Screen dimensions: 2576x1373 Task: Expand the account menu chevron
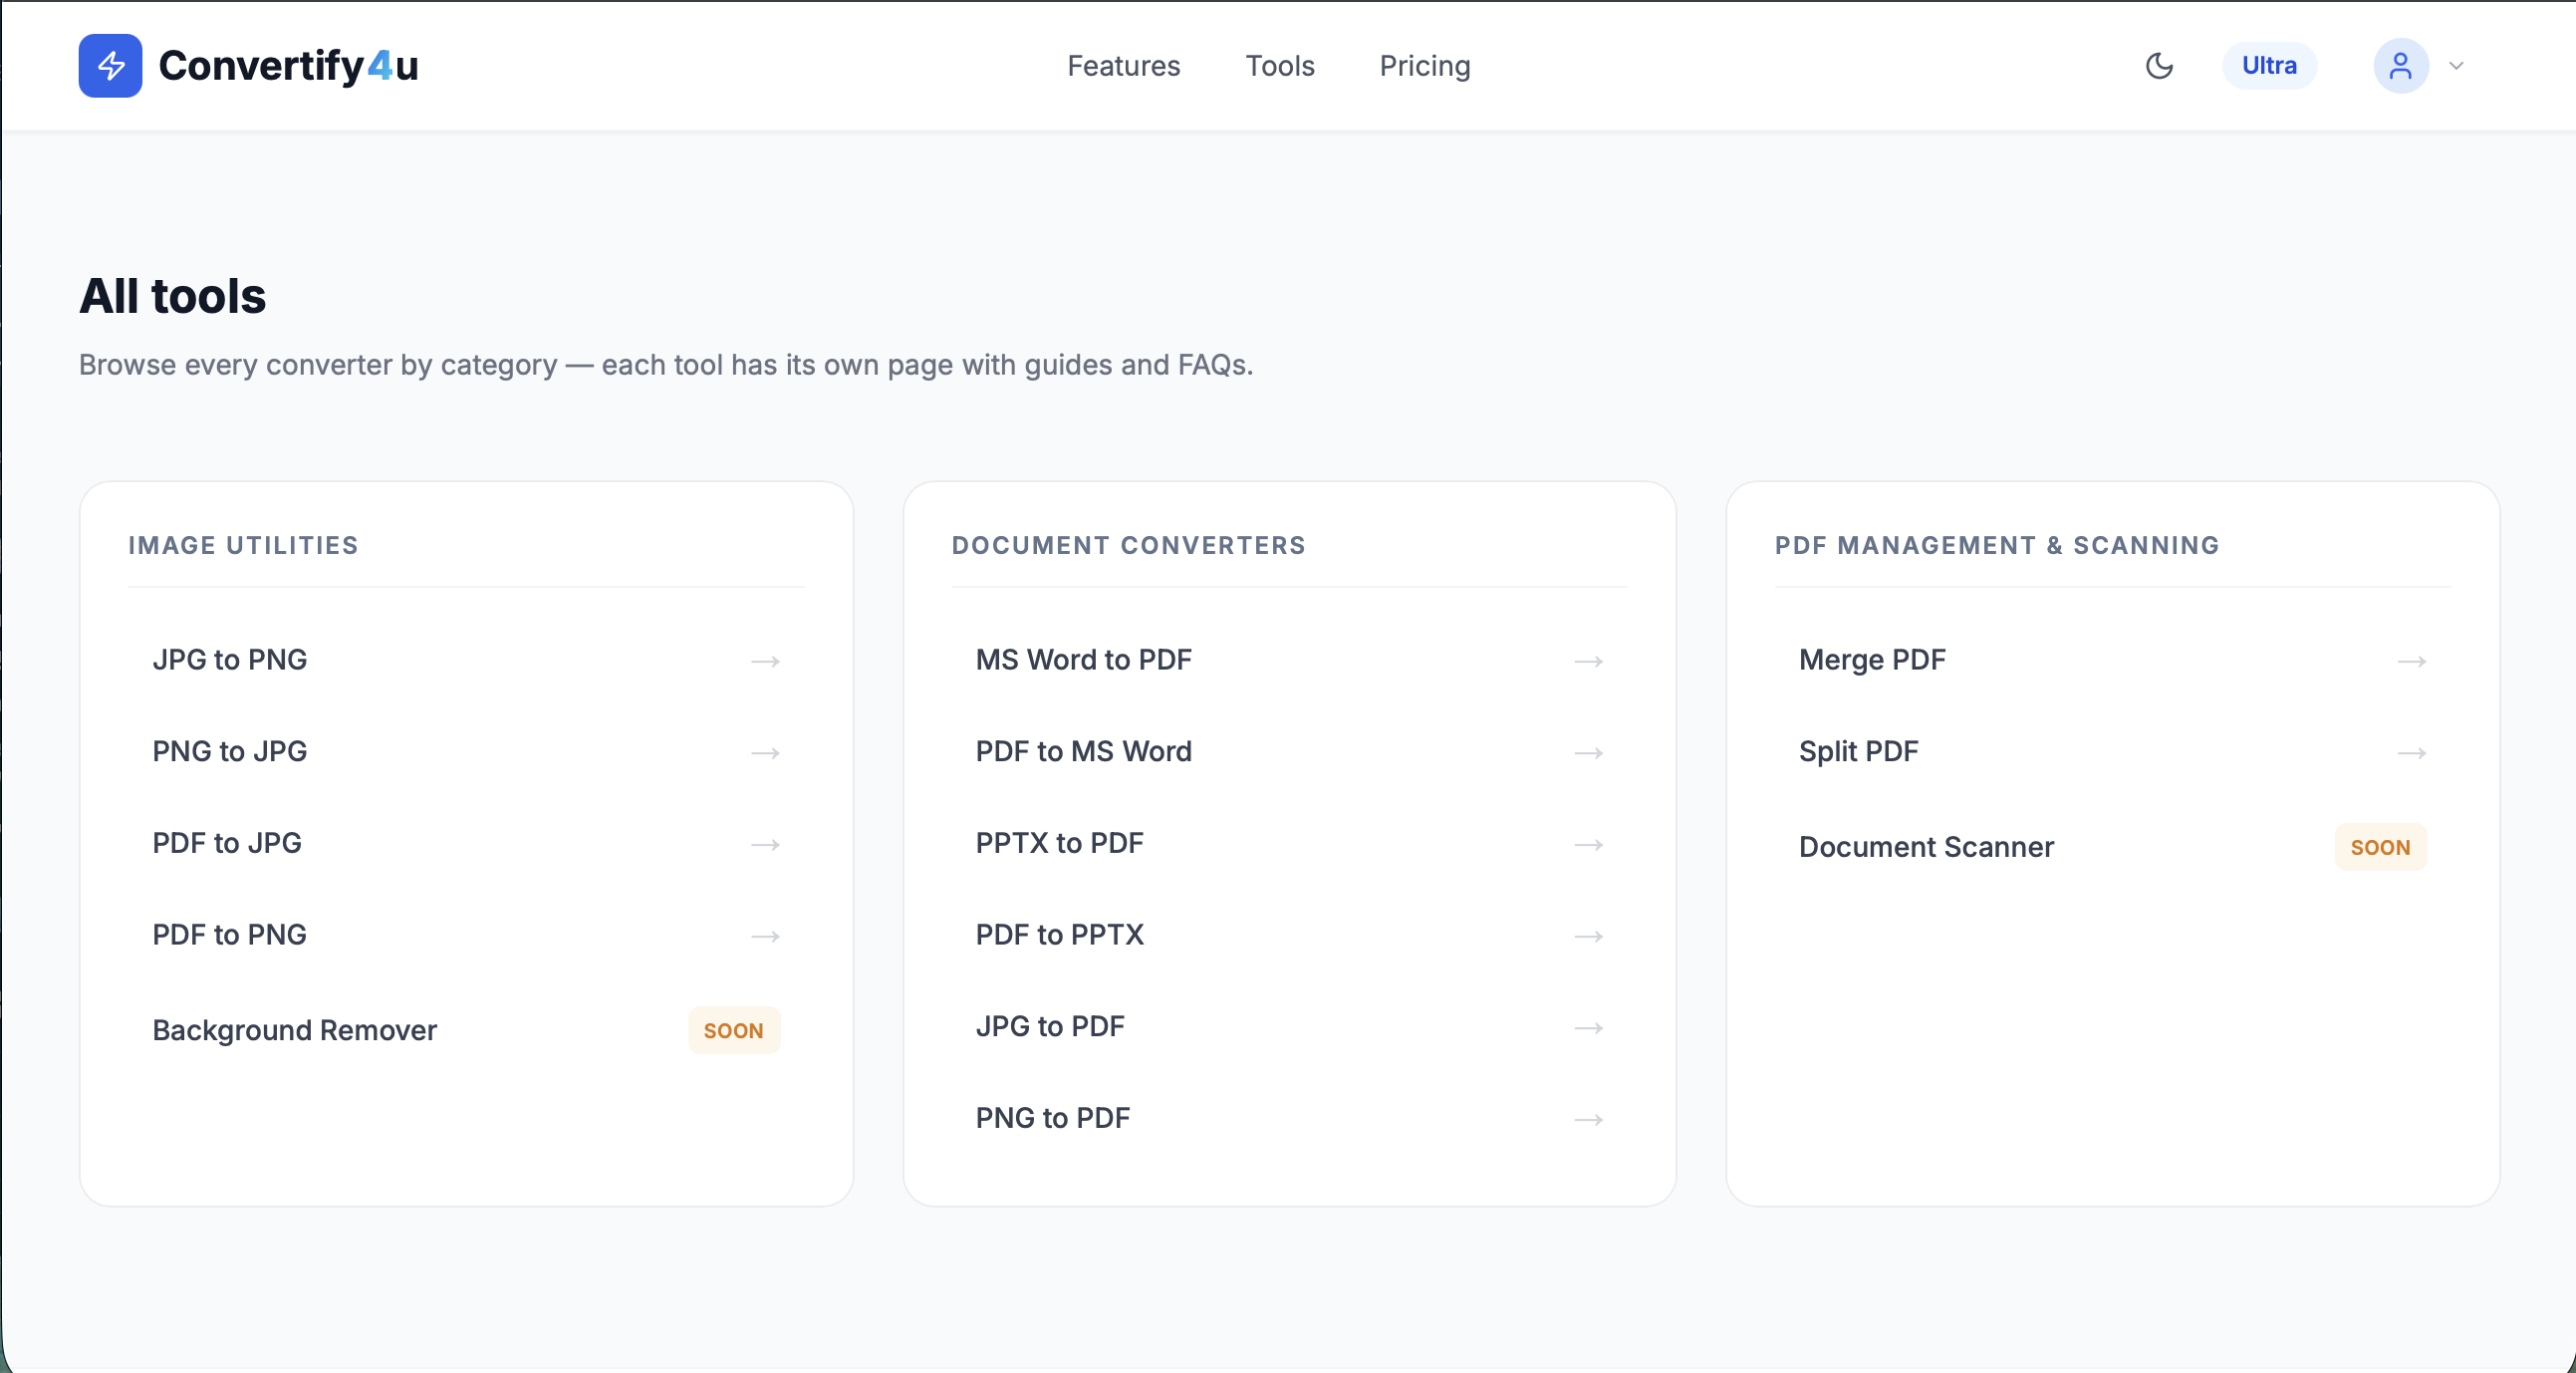(2456, 66)
